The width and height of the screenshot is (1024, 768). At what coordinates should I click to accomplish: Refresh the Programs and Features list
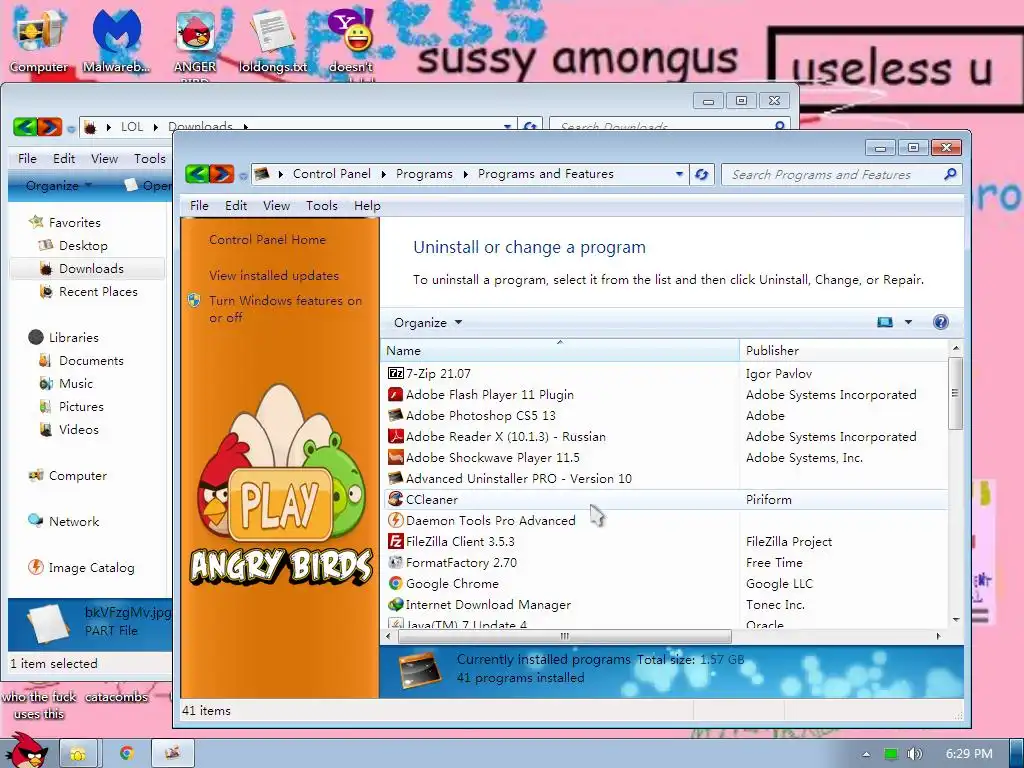tap(702, 174)
